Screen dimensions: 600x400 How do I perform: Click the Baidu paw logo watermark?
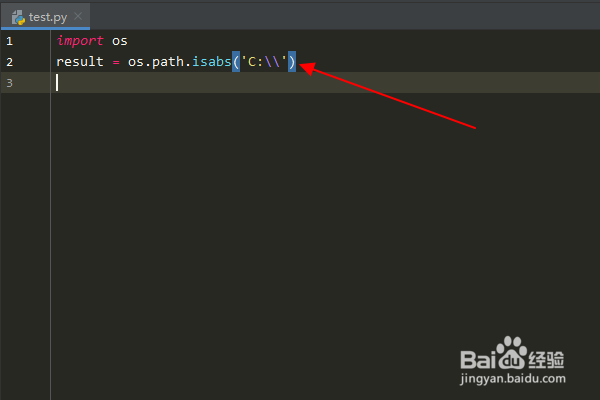(512, 352)
